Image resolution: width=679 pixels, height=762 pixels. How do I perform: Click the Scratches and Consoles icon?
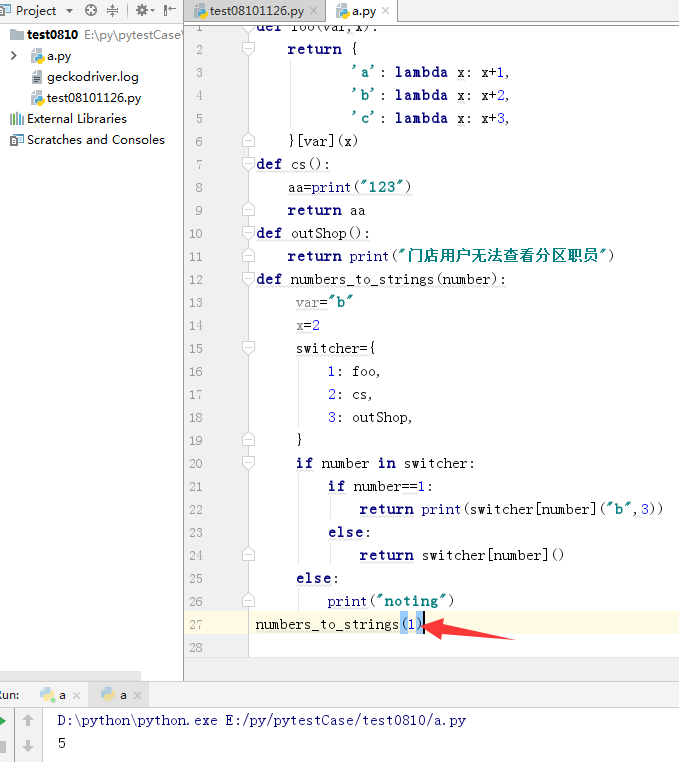(x=17, y=140)
